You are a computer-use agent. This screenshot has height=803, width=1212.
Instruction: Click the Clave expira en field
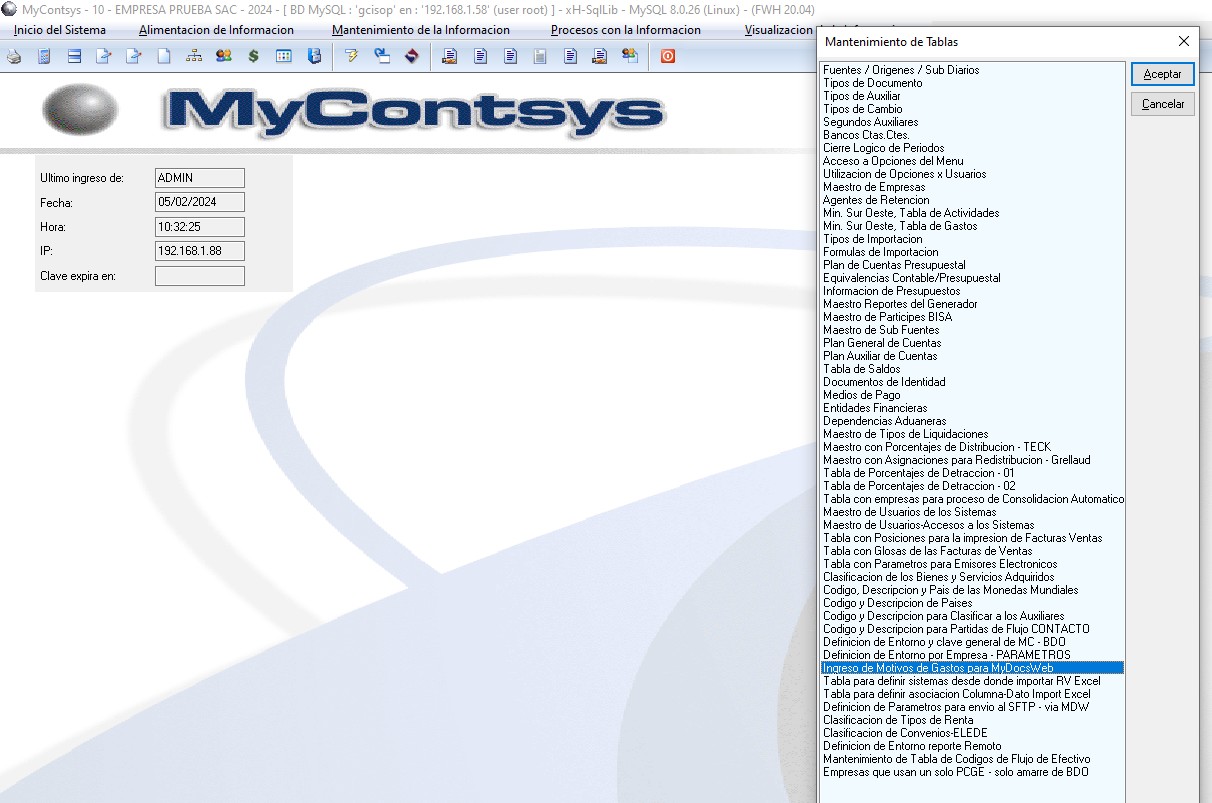(199, 276)
